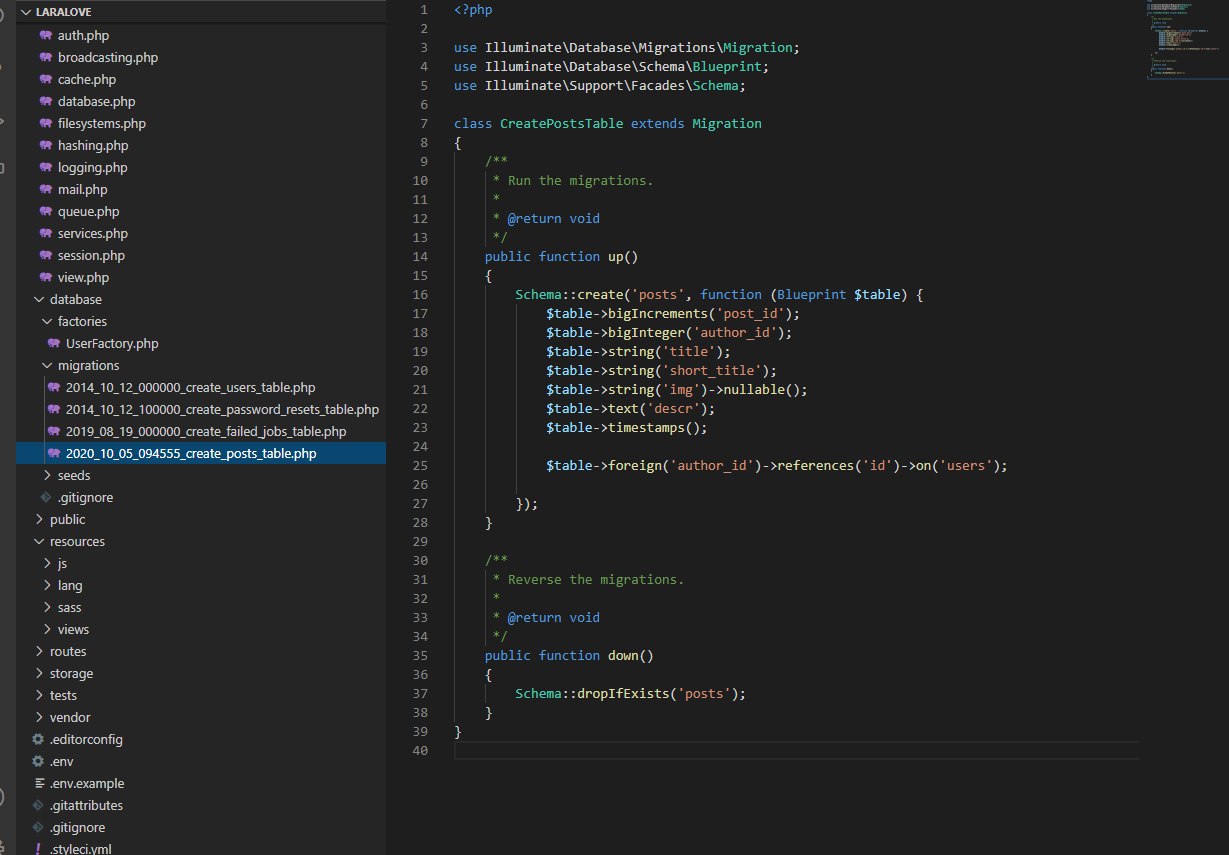
Task: Click PHP icon beside database.php
Action: pyautogui.click(x=46, y=101)
